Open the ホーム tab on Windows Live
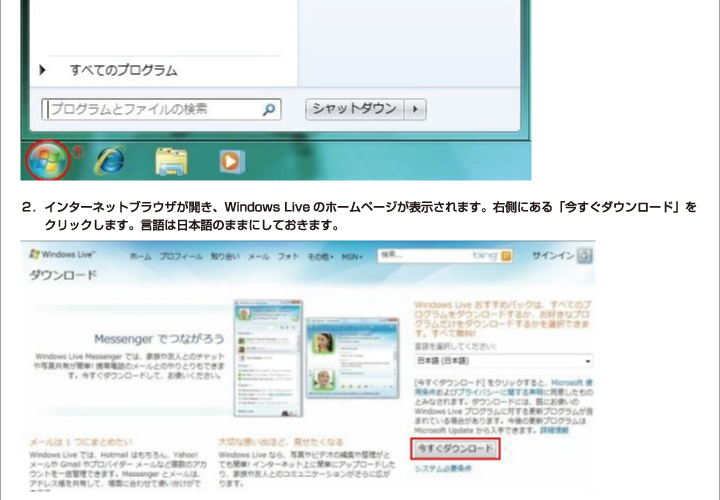The height and width of the screenshot is (500, 720). pyautogui.click(x=140, y=257)
